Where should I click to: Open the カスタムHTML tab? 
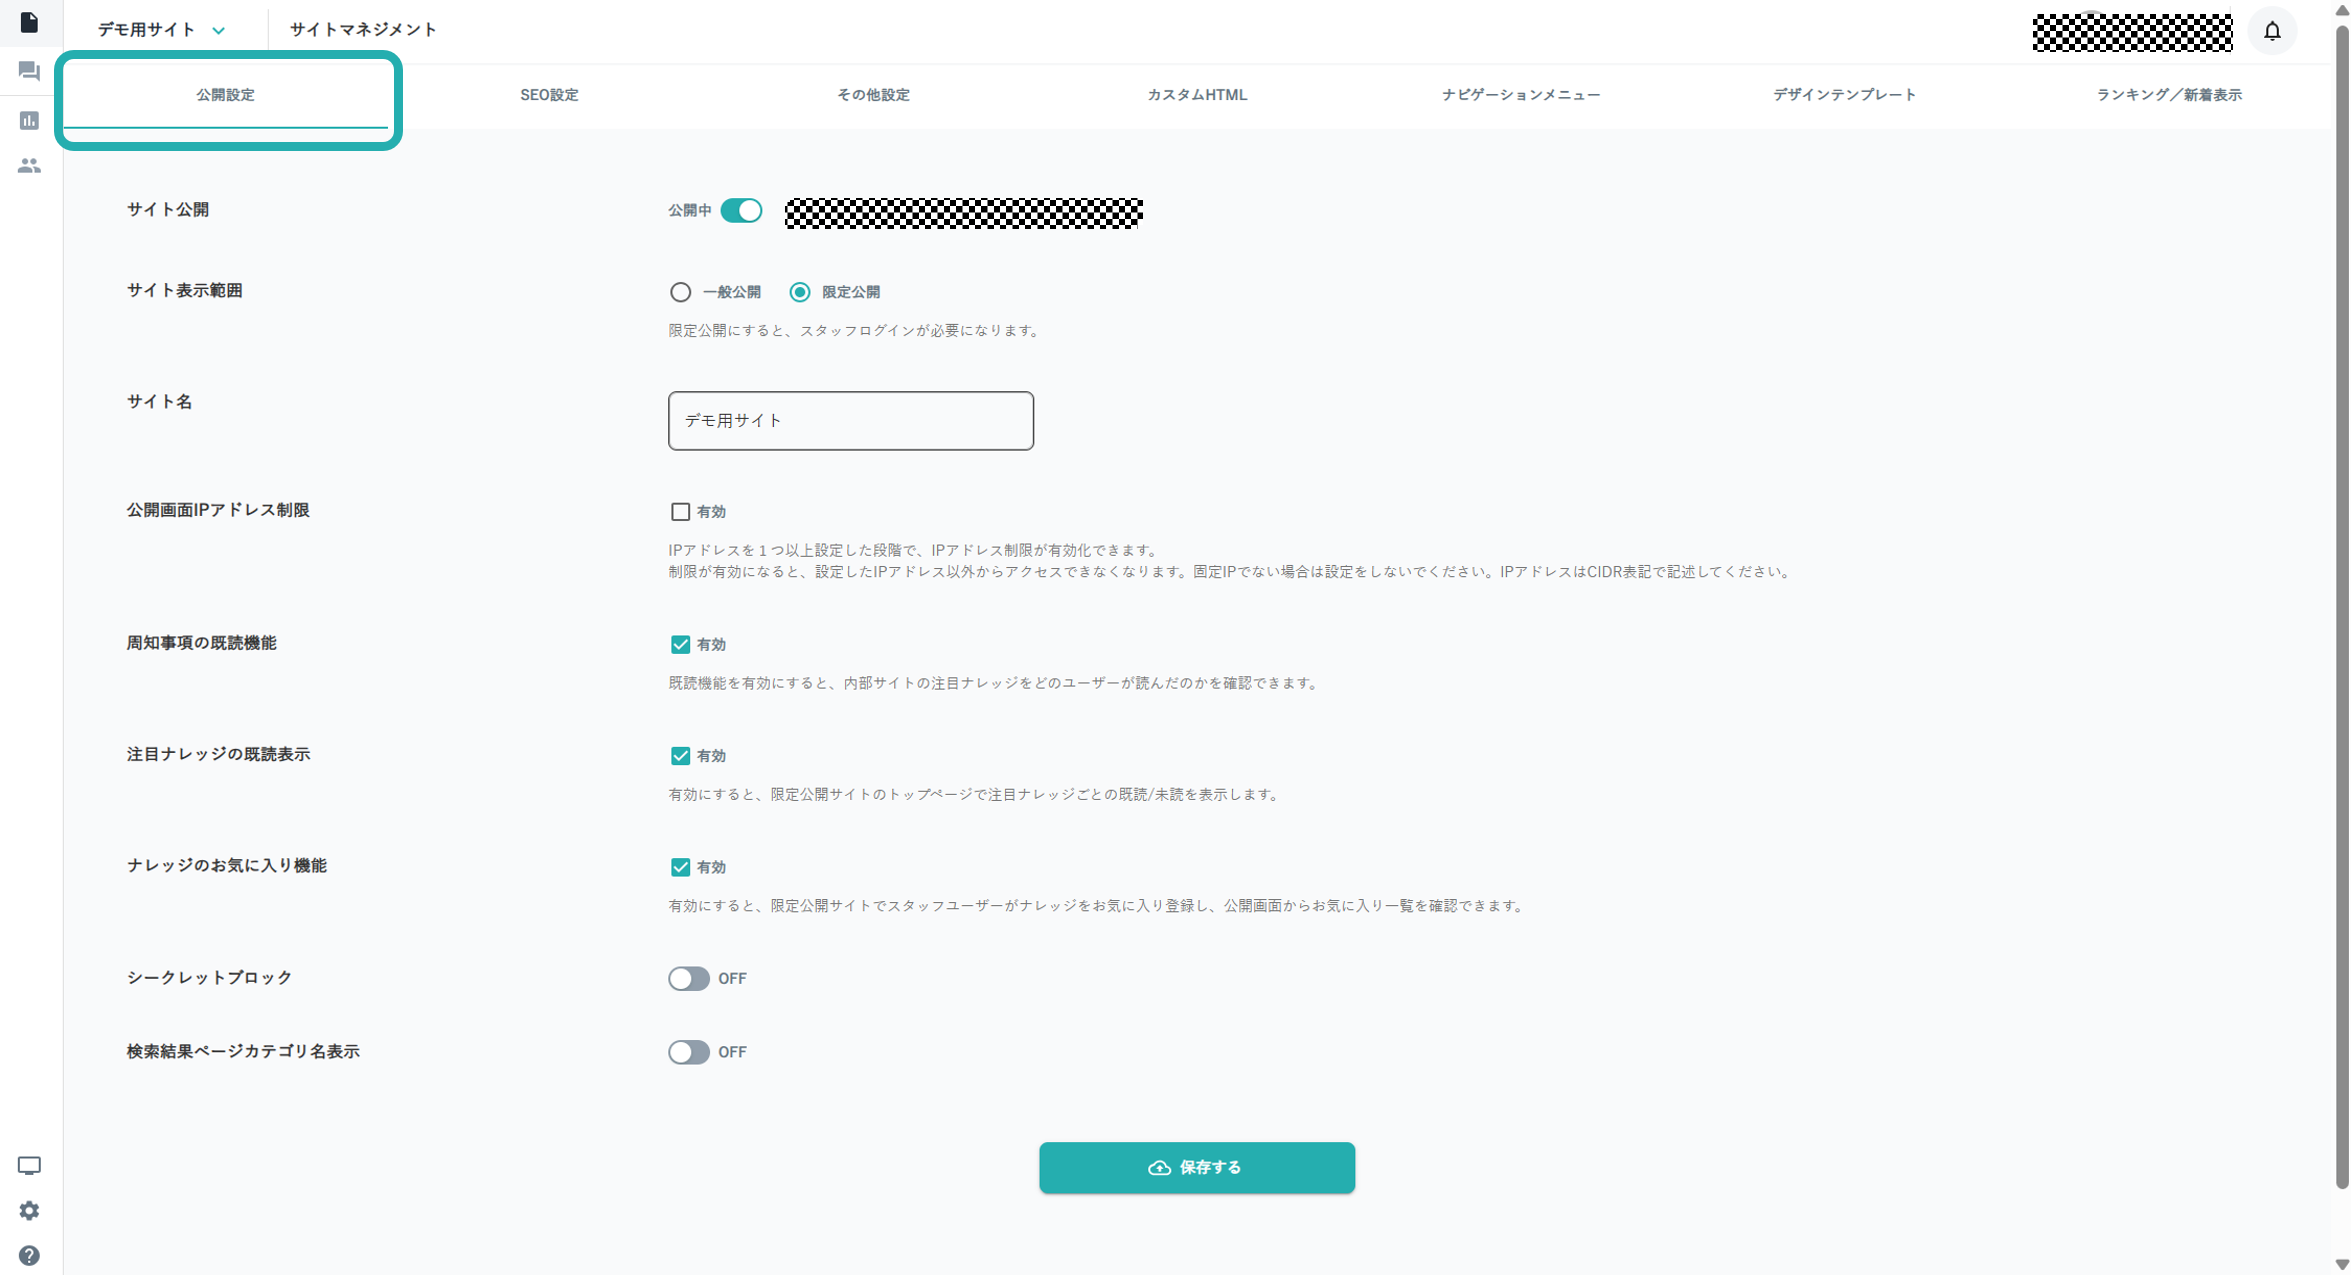click(x=1197, y=95)
